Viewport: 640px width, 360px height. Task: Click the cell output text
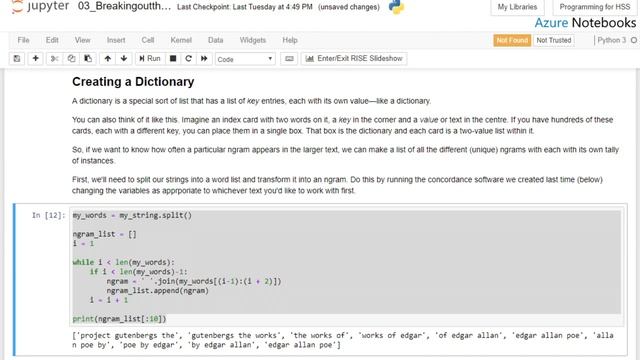point(343,340)
